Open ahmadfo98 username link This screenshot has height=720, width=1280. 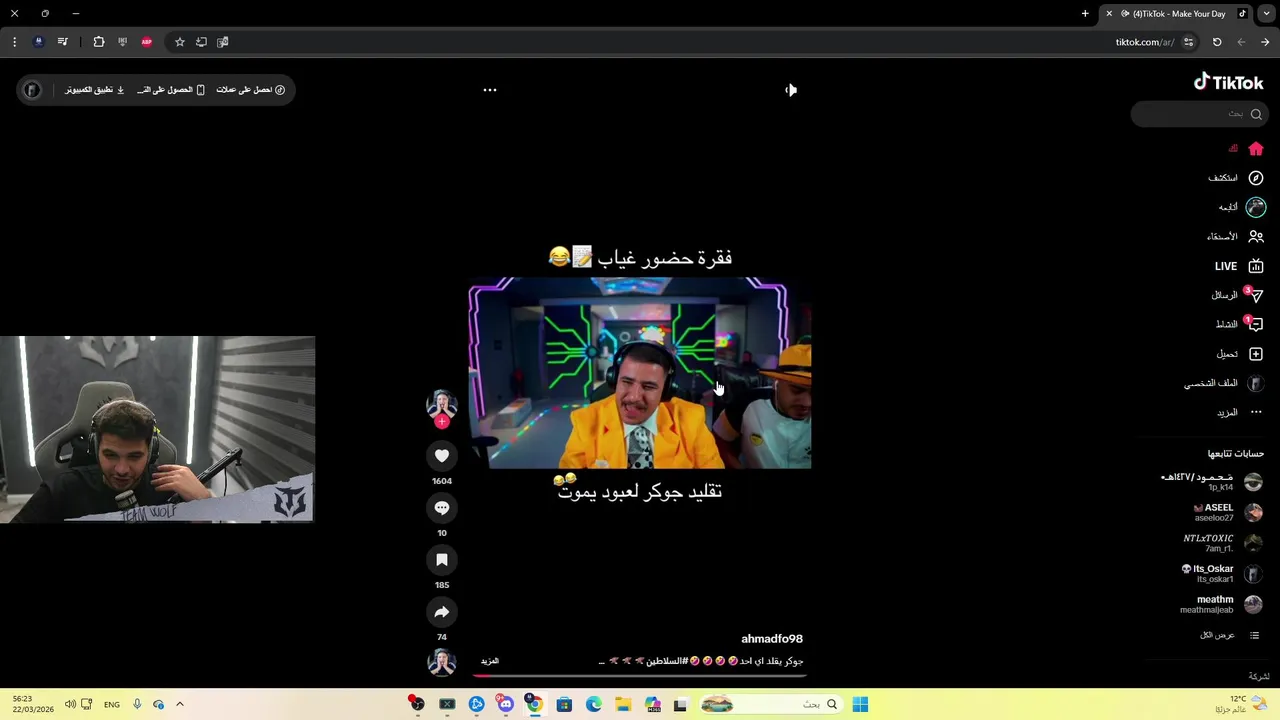click(772, 639)
